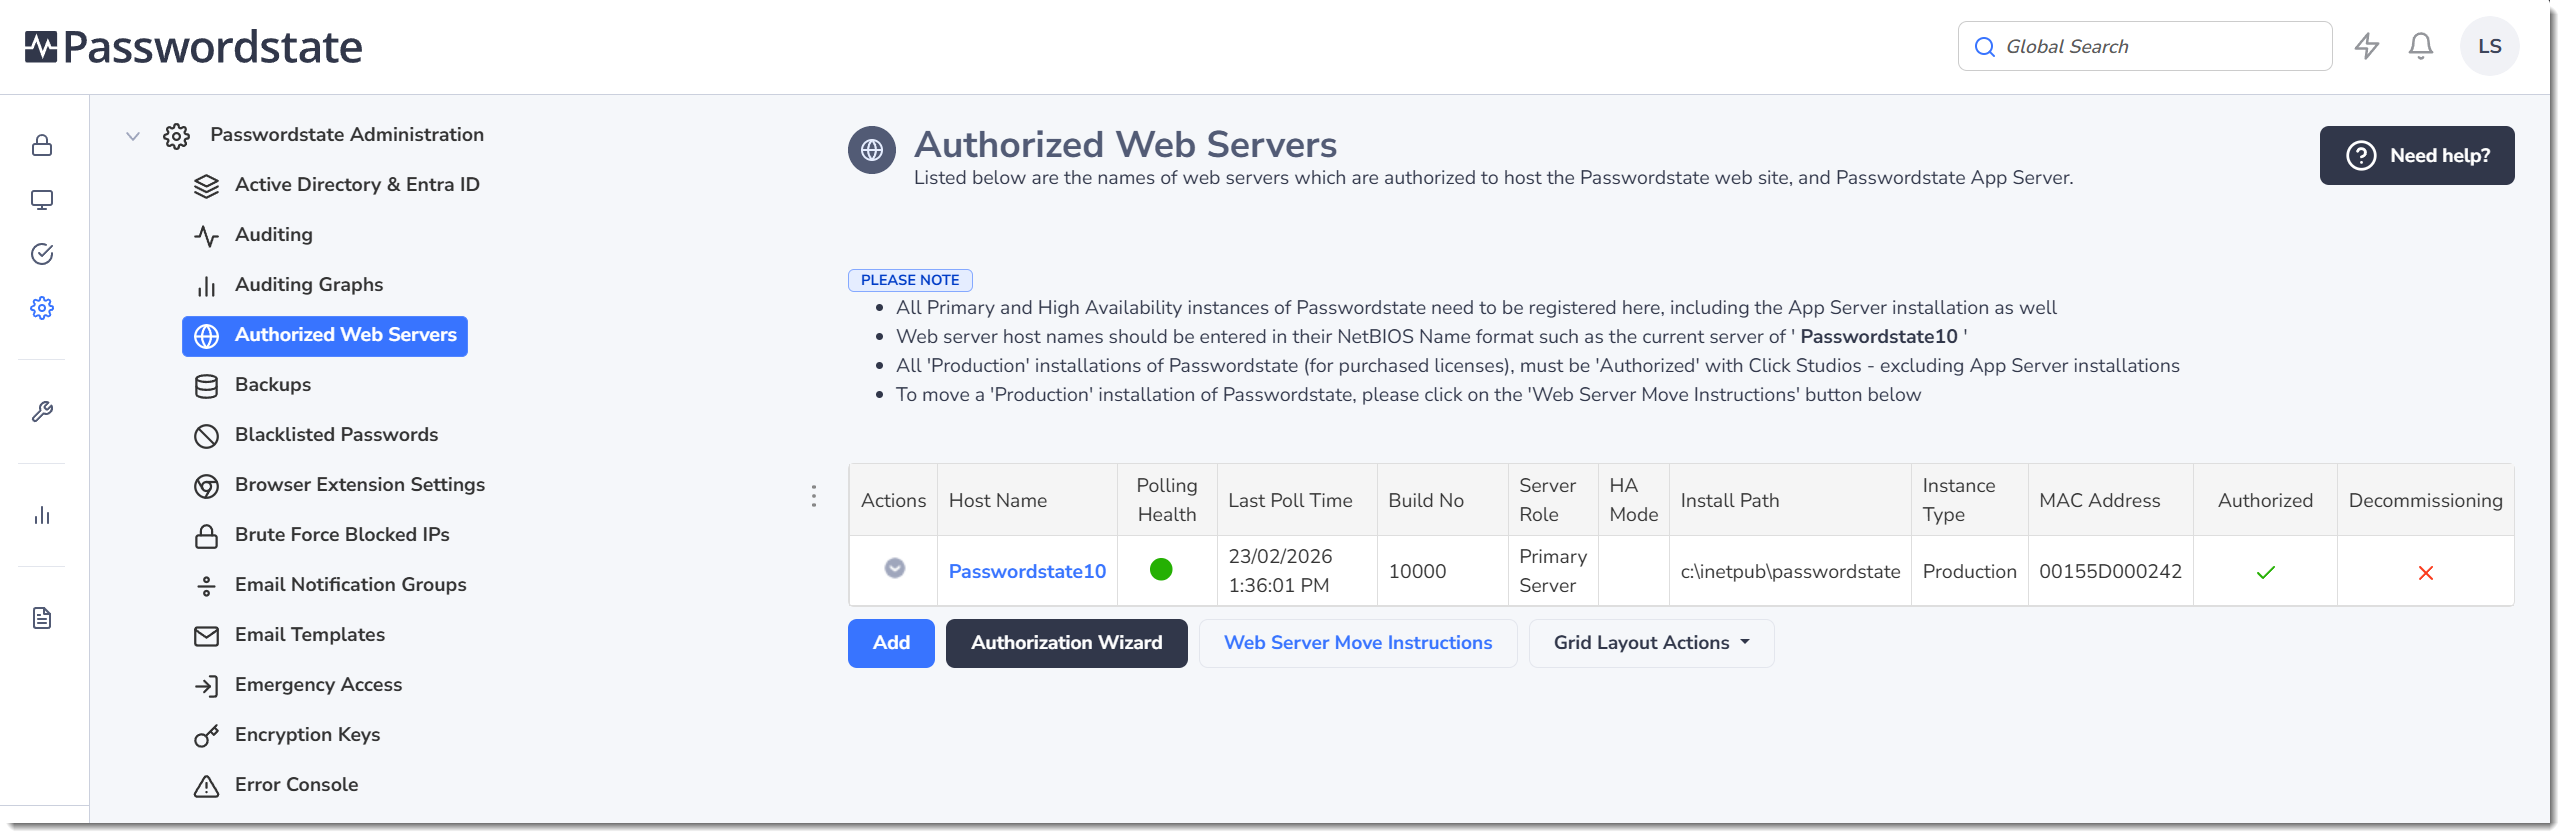2565x838 pixels.
Task: Click the green Authorized checkmark
Action: [x=2265, y=572]
